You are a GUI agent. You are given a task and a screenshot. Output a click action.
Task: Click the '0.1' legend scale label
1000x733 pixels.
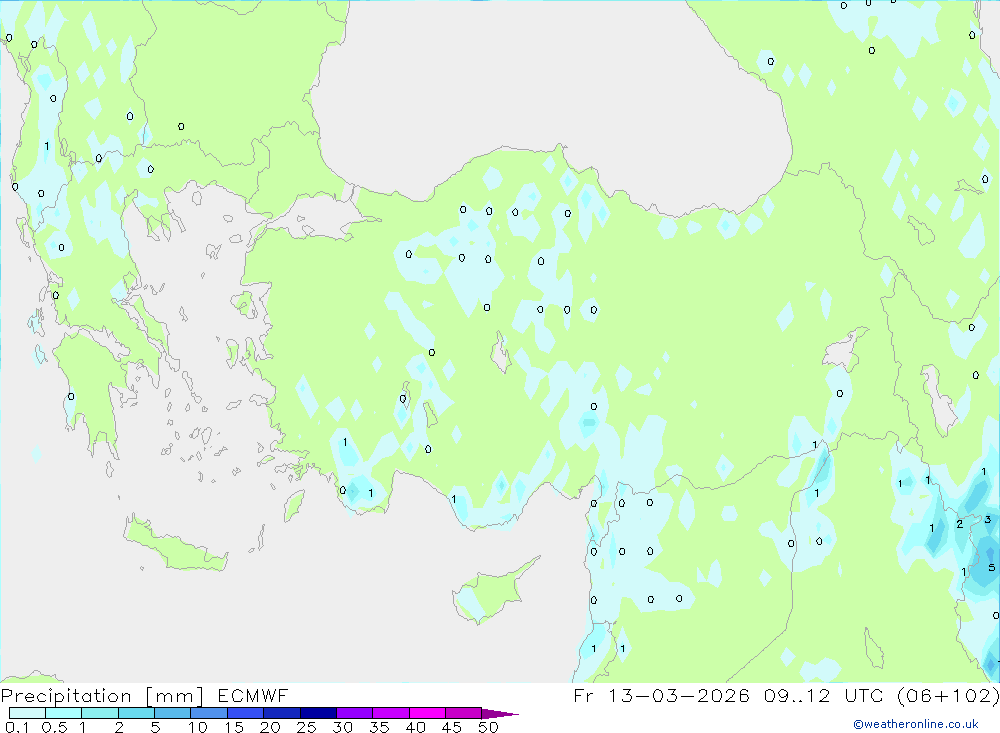(x=17, y=727)
